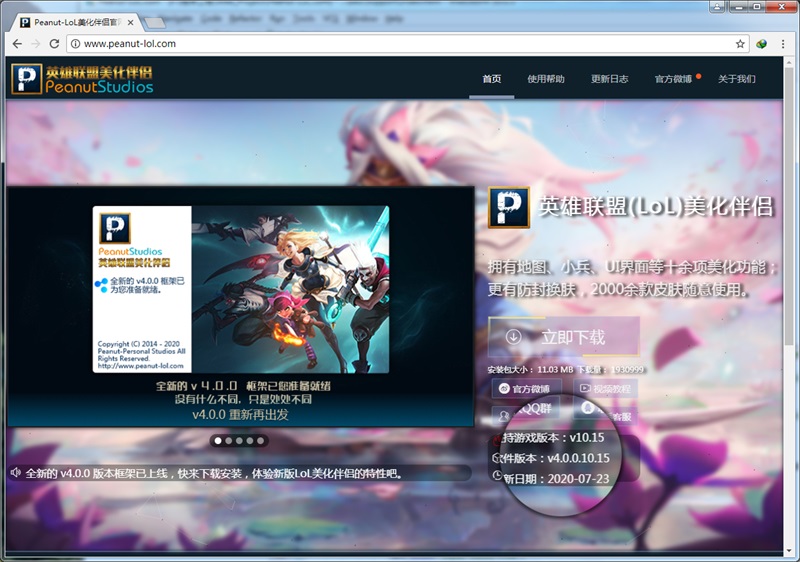Open the 客服 customer service button
The width and height of the screenshot is (800, 562).
[x=606, y=412]
